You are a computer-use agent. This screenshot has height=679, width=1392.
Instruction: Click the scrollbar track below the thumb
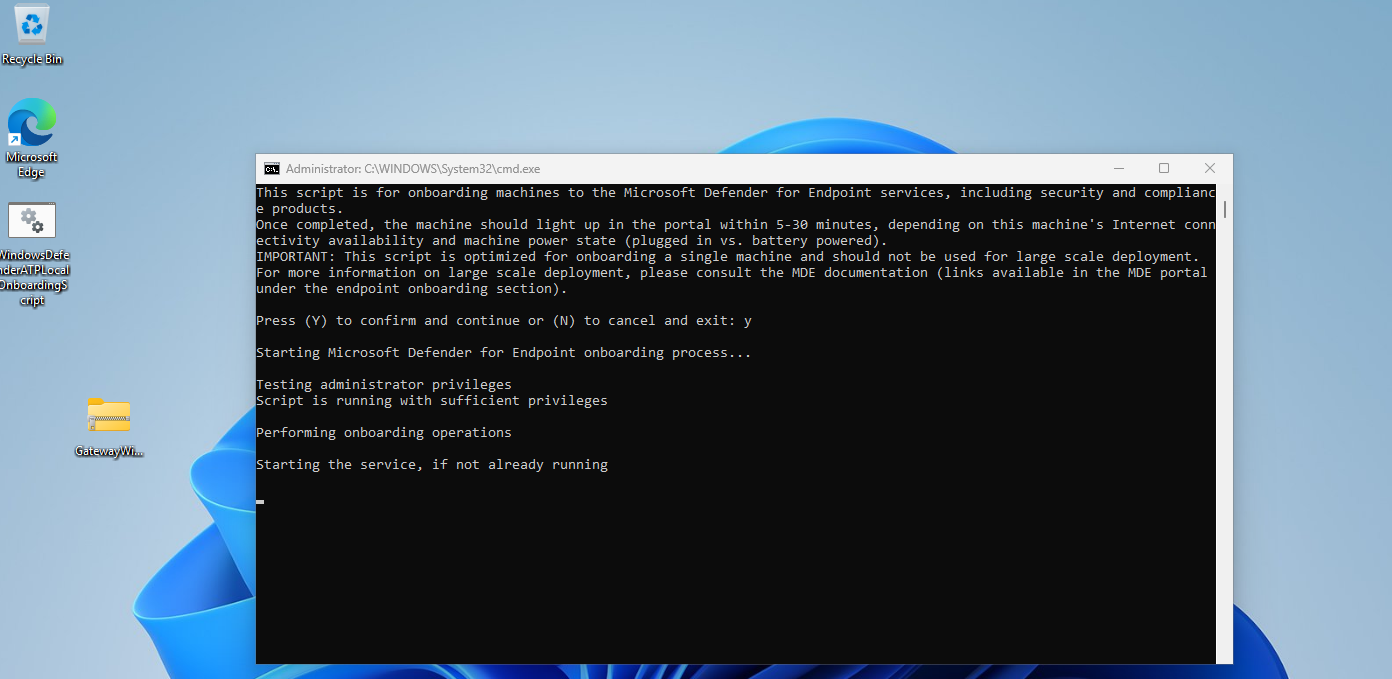click(x=1224, y=450)
